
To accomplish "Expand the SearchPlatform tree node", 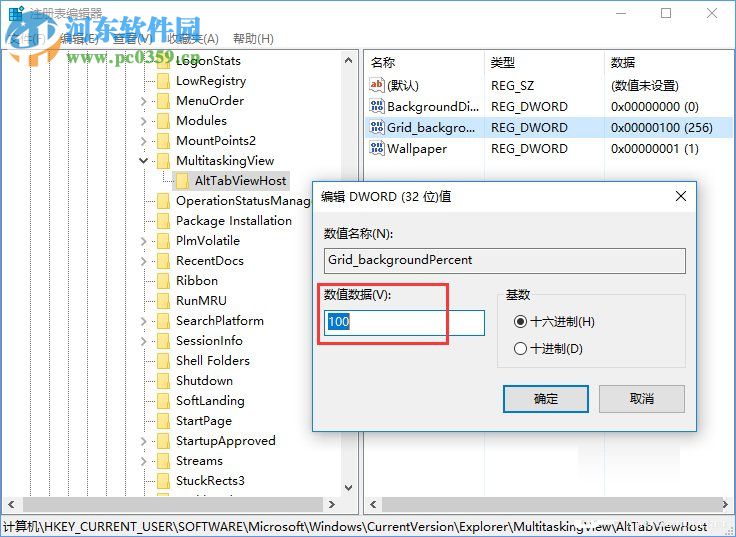I will click(x=144, y=322).
